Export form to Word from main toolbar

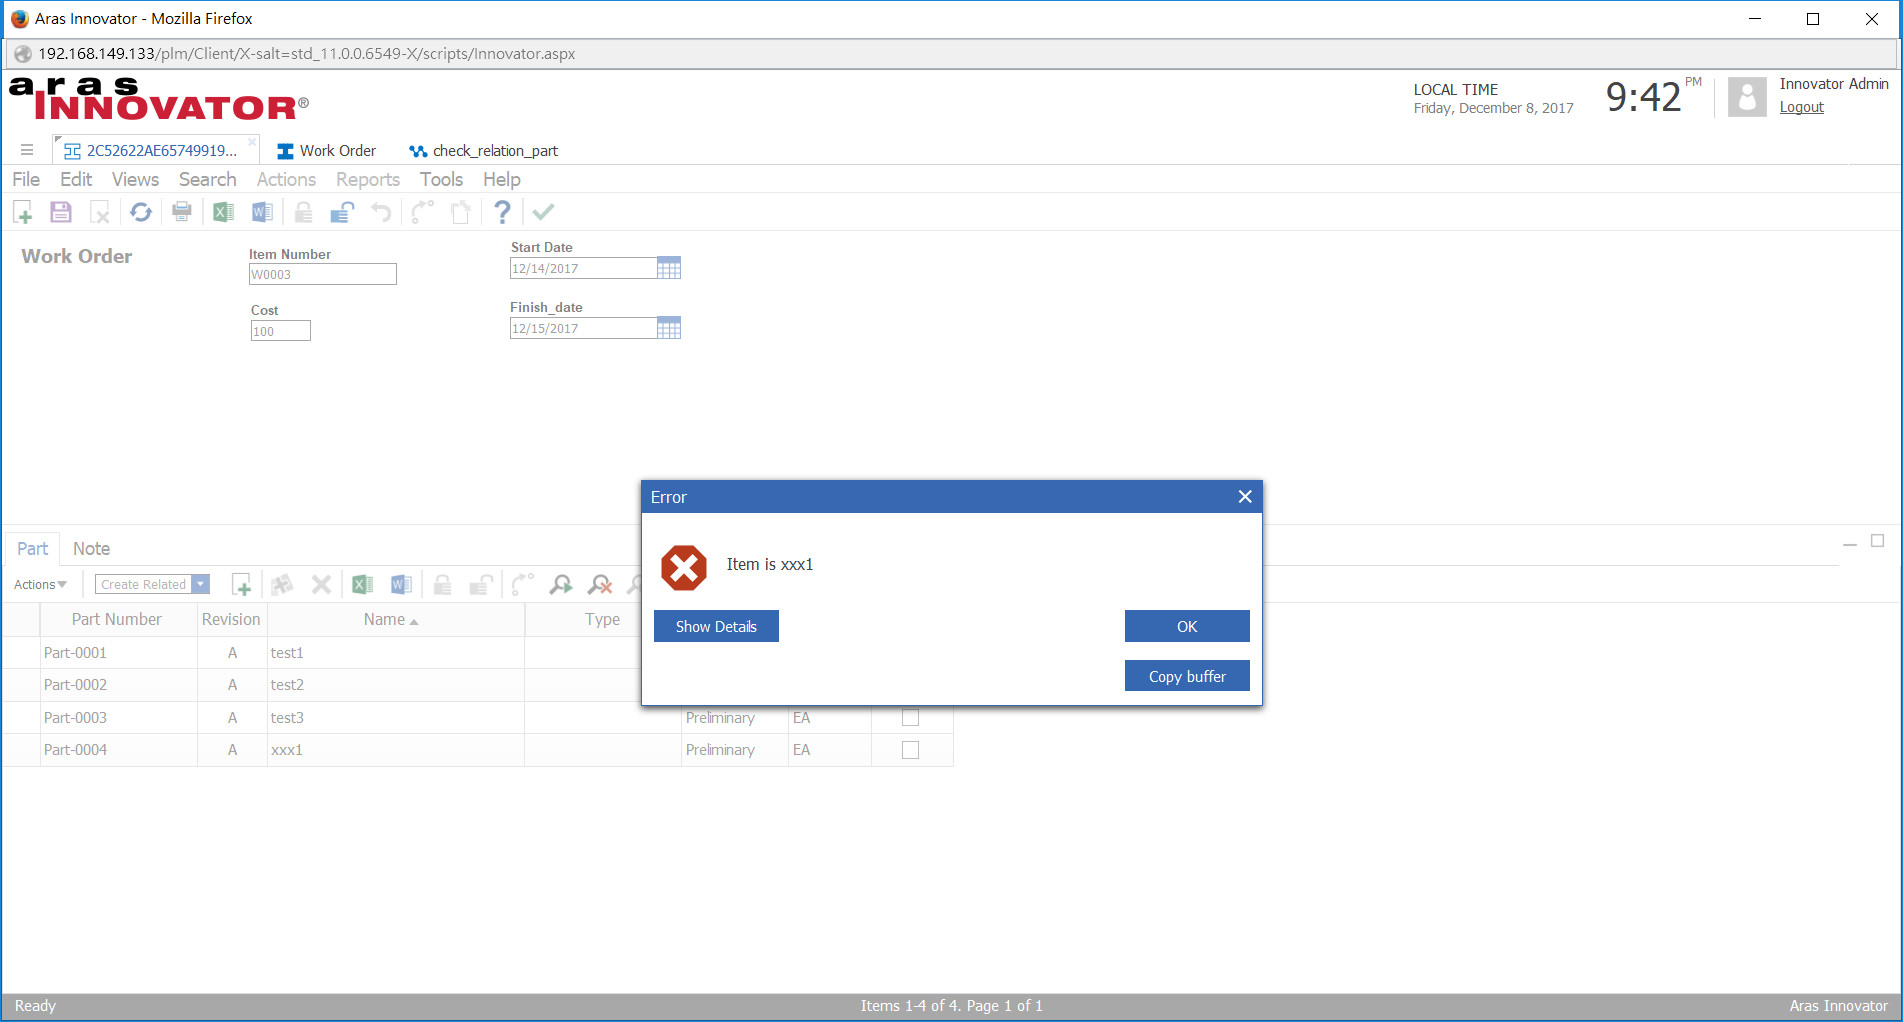point(262,212)
